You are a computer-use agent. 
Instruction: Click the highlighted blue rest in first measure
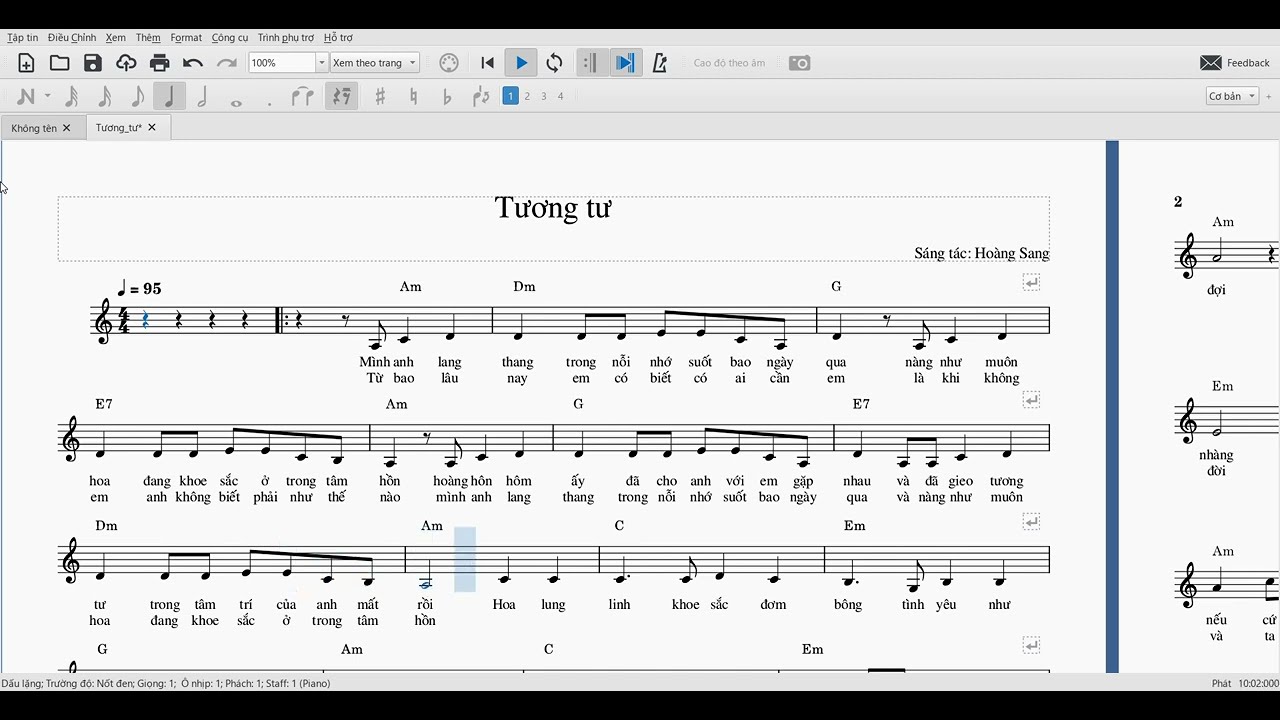(146, 320)
